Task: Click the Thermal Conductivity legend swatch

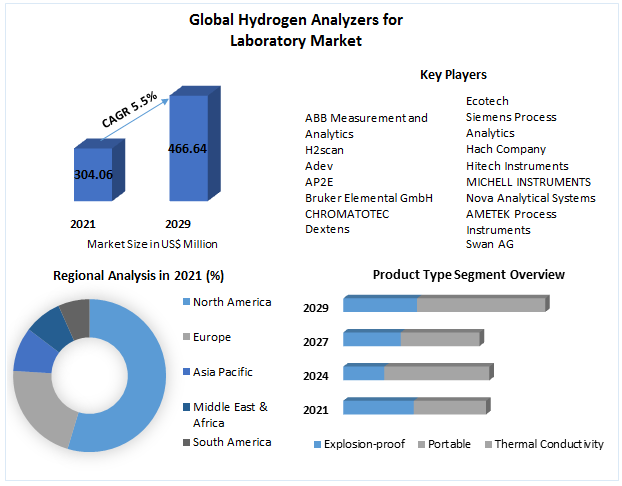Action: point(487,445)
